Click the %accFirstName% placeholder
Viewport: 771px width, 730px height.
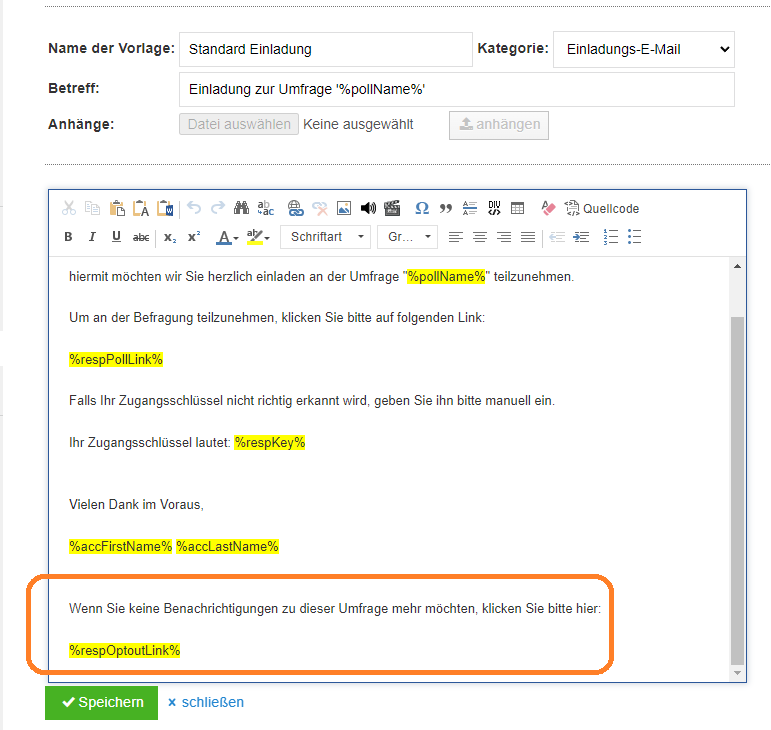pyautogui.click(x=120, y=546)
